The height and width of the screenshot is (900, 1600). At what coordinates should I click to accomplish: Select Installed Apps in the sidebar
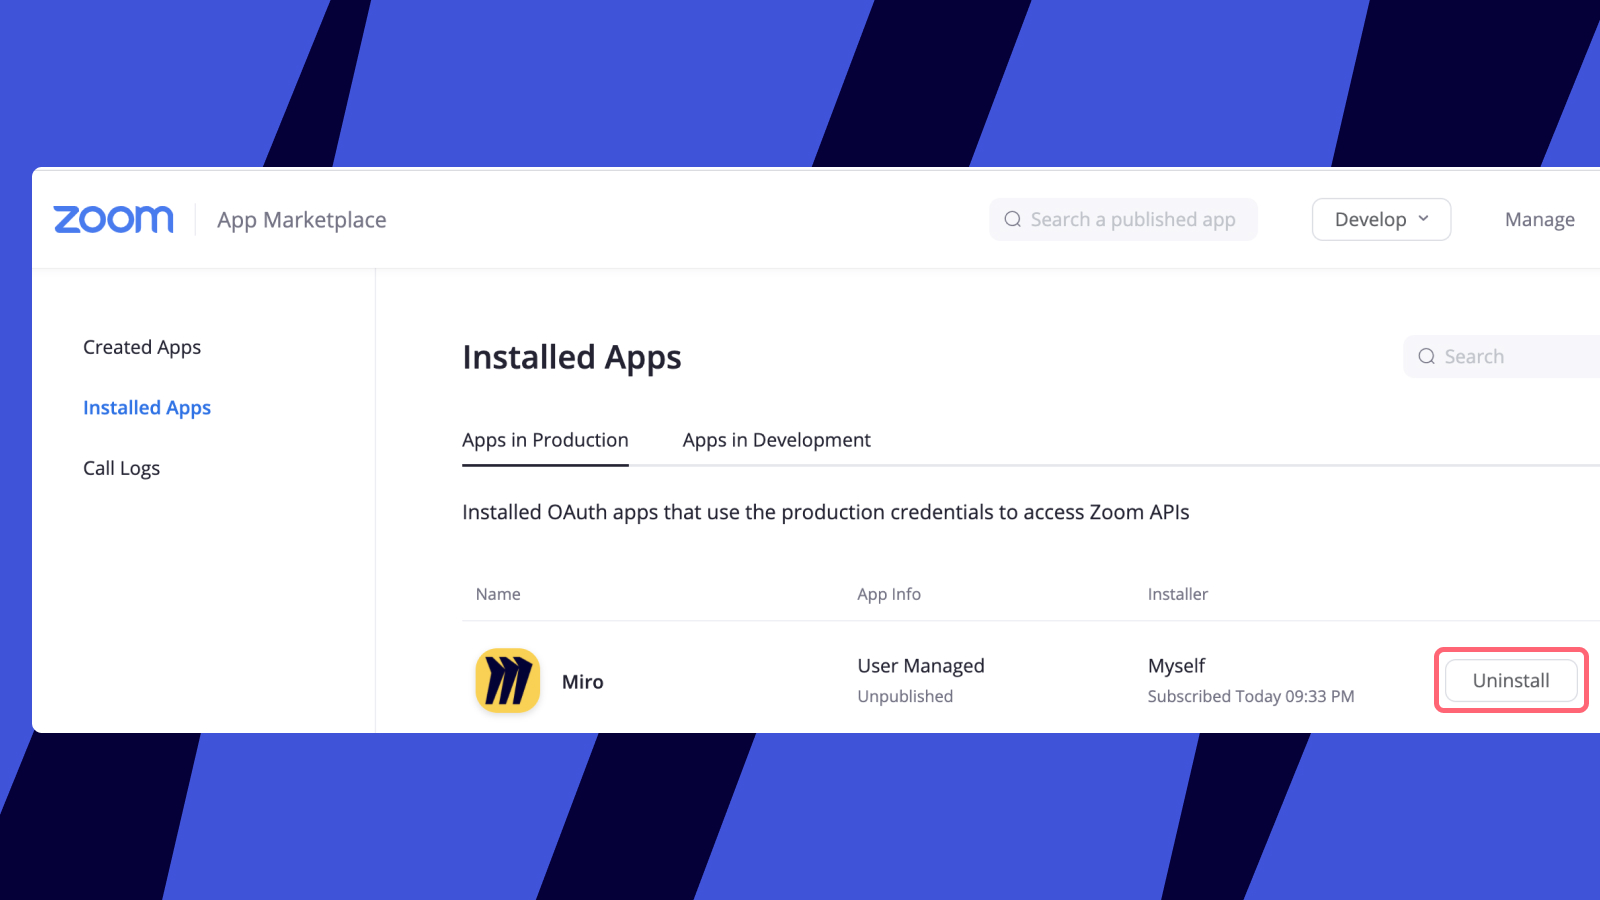147,408
